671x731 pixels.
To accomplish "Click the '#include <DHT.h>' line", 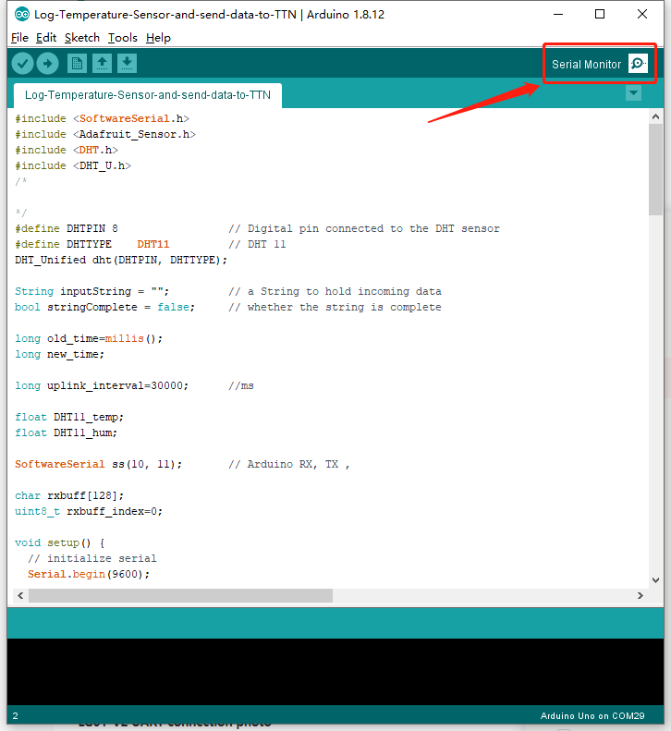I will tap(67, 150).
